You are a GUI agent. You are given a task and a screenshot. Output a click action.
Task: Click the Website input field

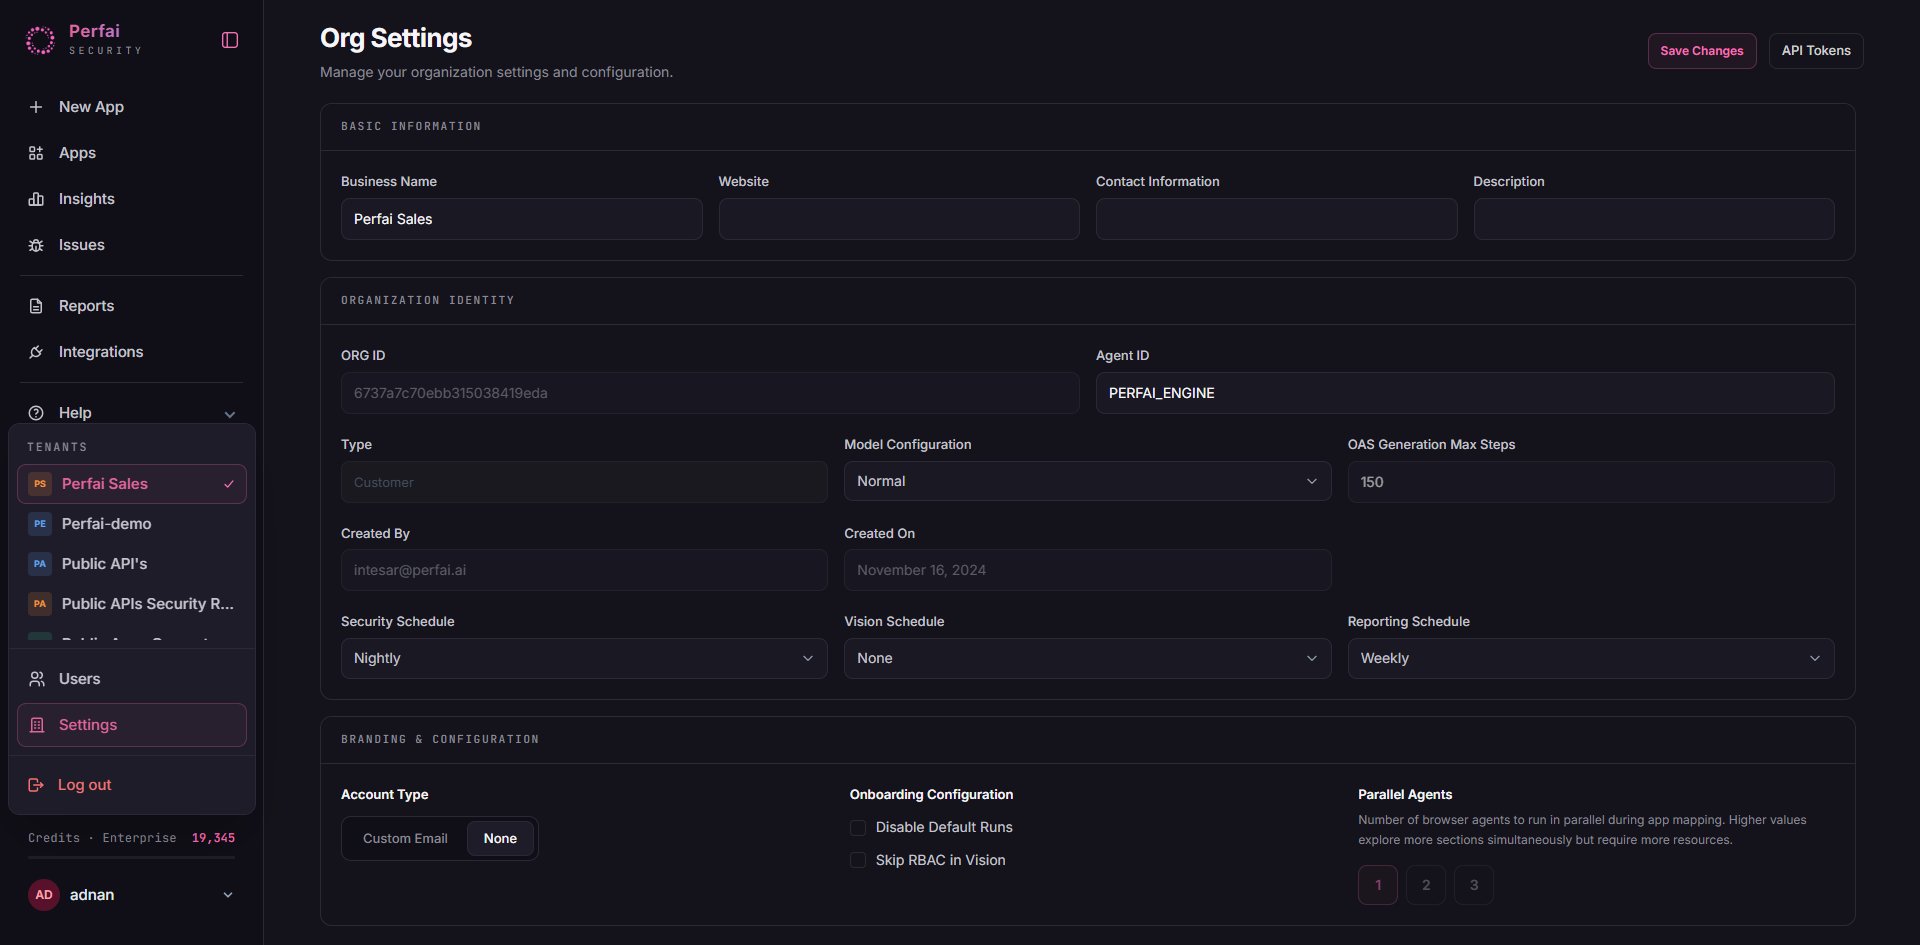click(x=899, y=219)
